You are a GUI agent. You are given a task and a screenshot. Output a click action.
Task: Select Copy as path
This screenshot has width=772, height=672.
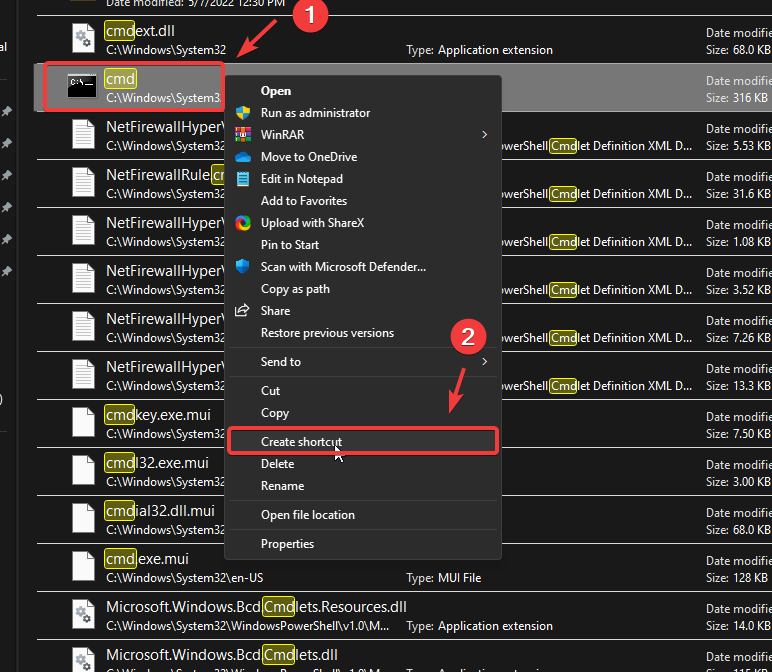363,289
